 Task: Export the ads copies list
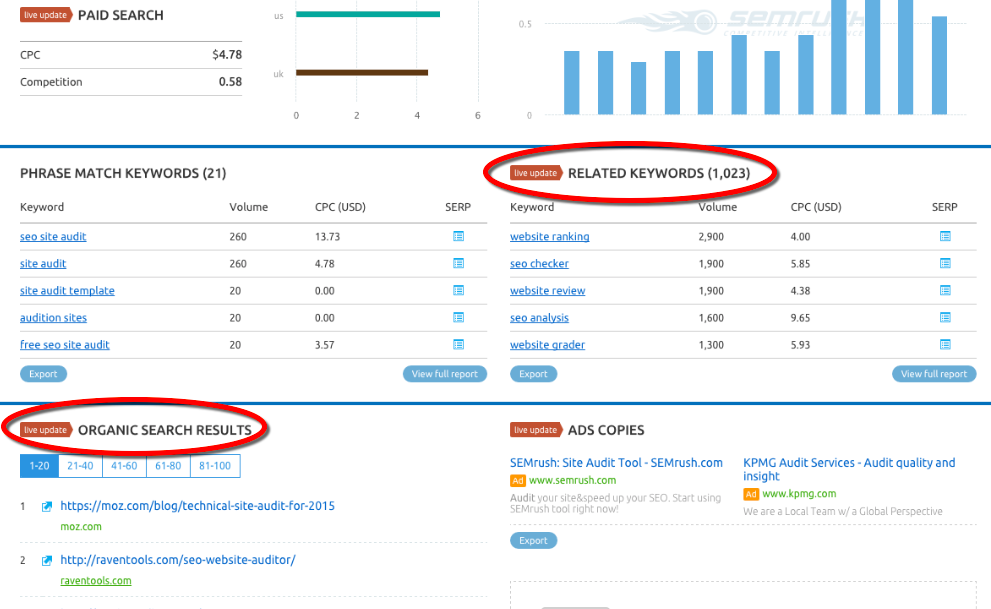[x=533, y=540]
